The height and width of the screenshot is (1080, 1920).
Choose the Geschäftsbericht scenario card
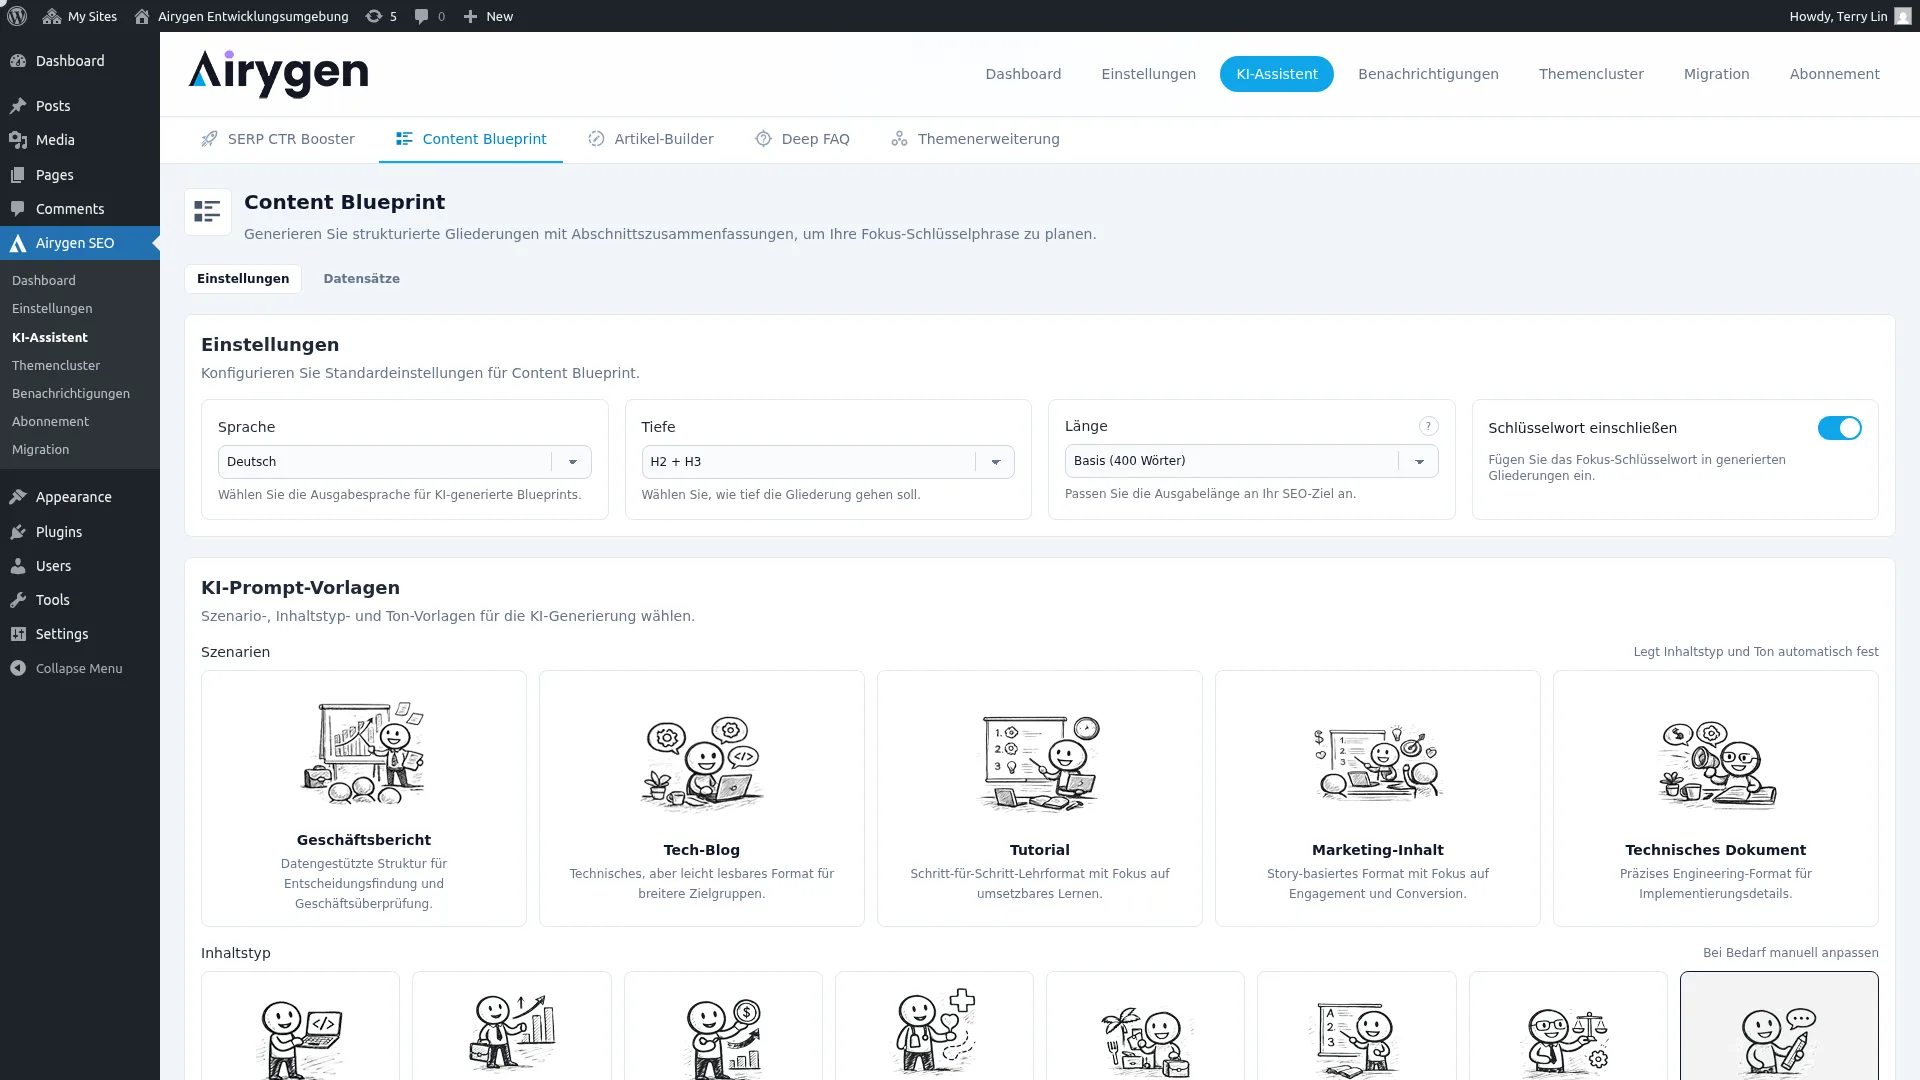(x=364, y=798)
